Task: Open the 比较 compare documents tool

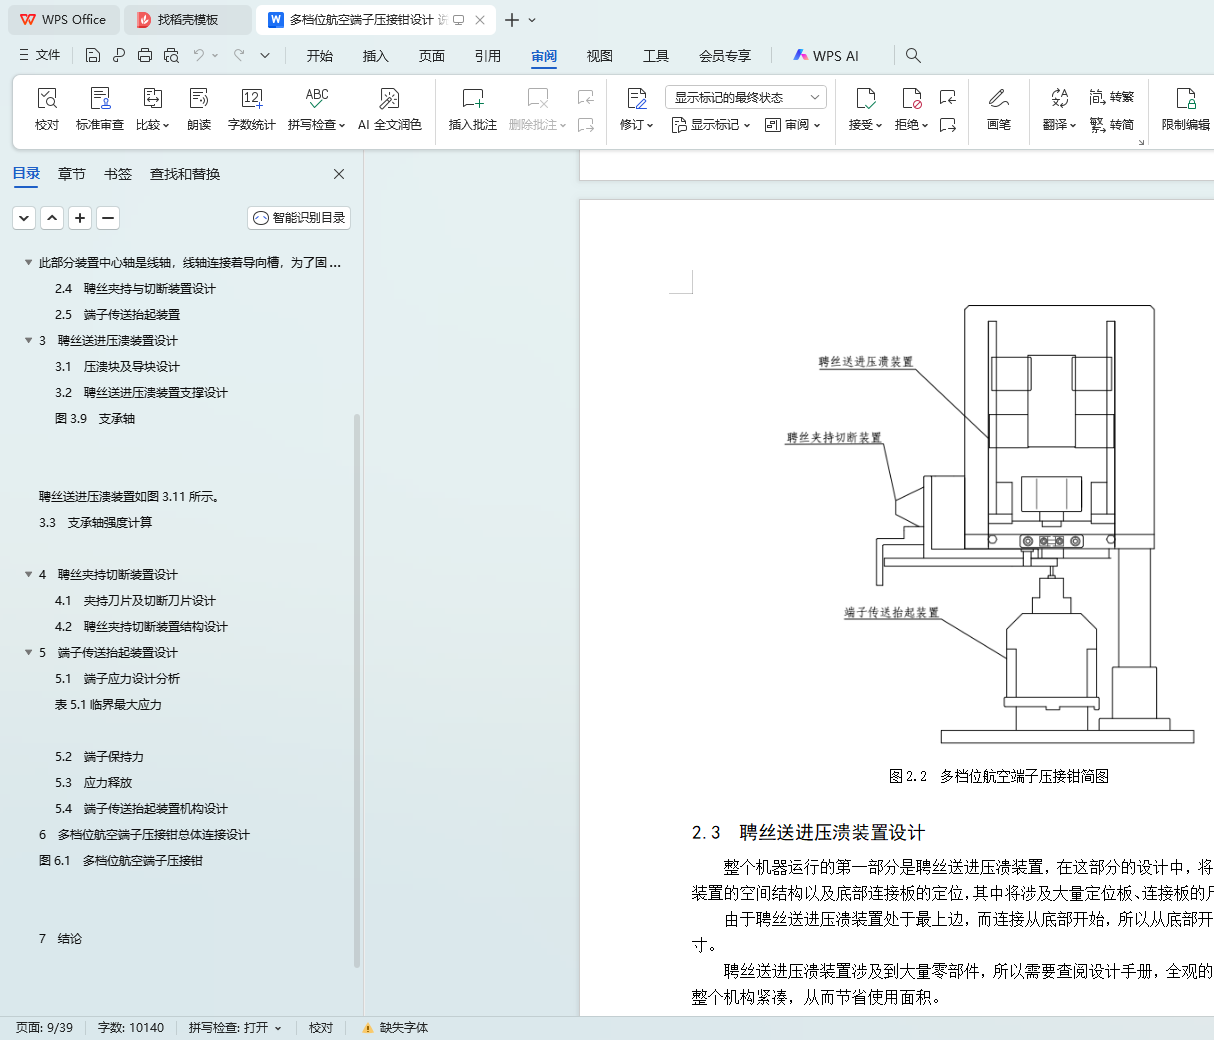Action: click(152, 109)
